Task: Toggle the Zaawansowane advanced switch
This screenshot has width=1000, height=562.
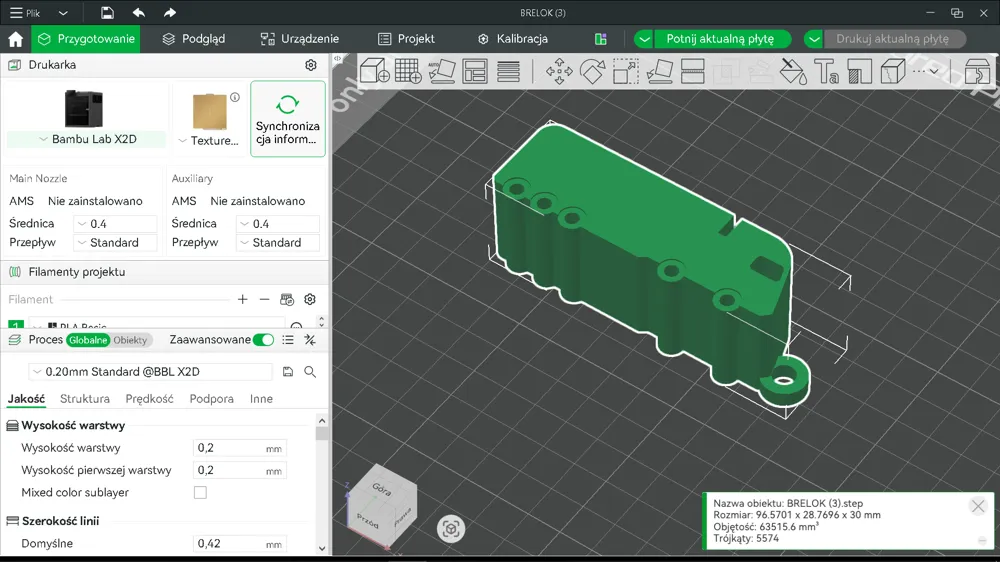Action: click(x=263, y=340)
